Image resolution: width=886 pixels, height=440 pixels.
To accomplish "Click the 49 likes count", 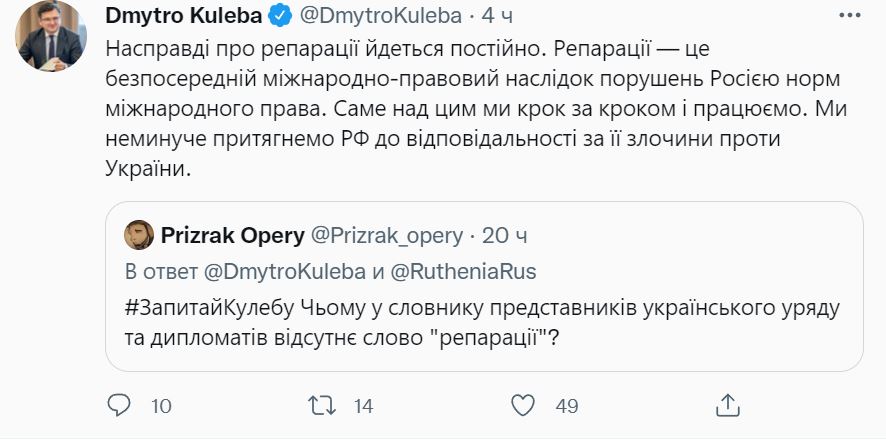I will coord(567,406).
